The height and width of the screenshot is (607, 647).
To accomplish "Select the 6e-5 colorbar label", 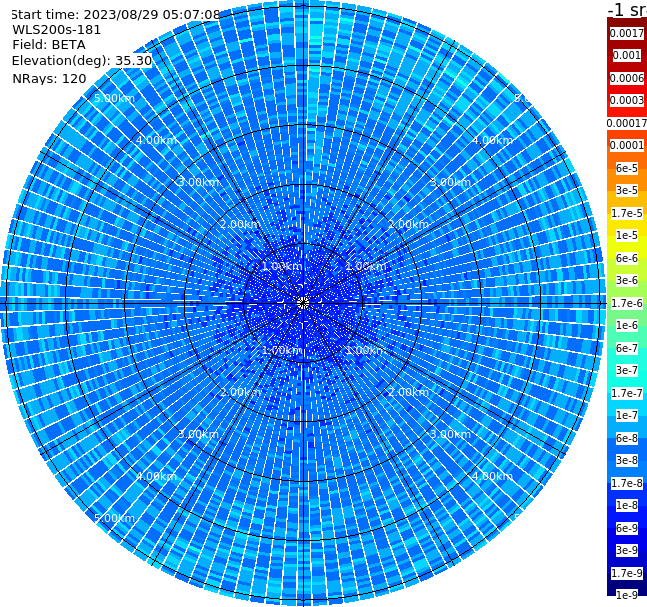I will (627, 168).
